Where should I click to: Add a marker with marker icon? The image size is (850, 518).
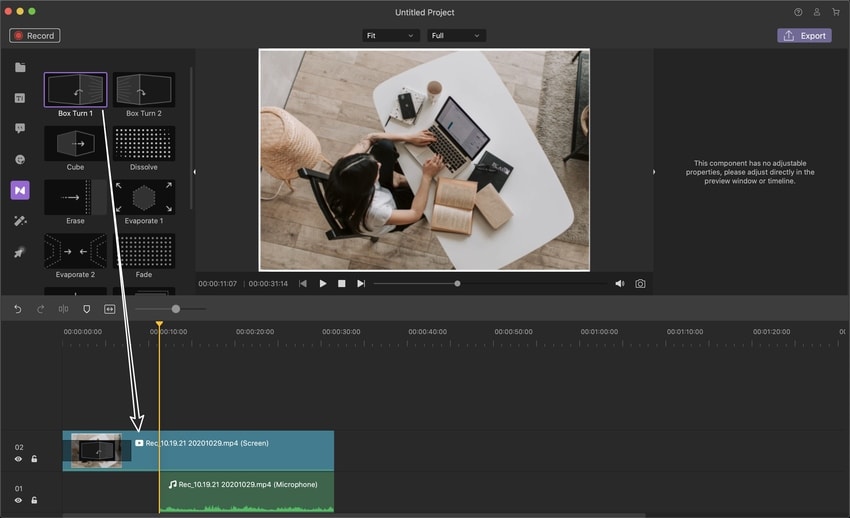point(86,309)
